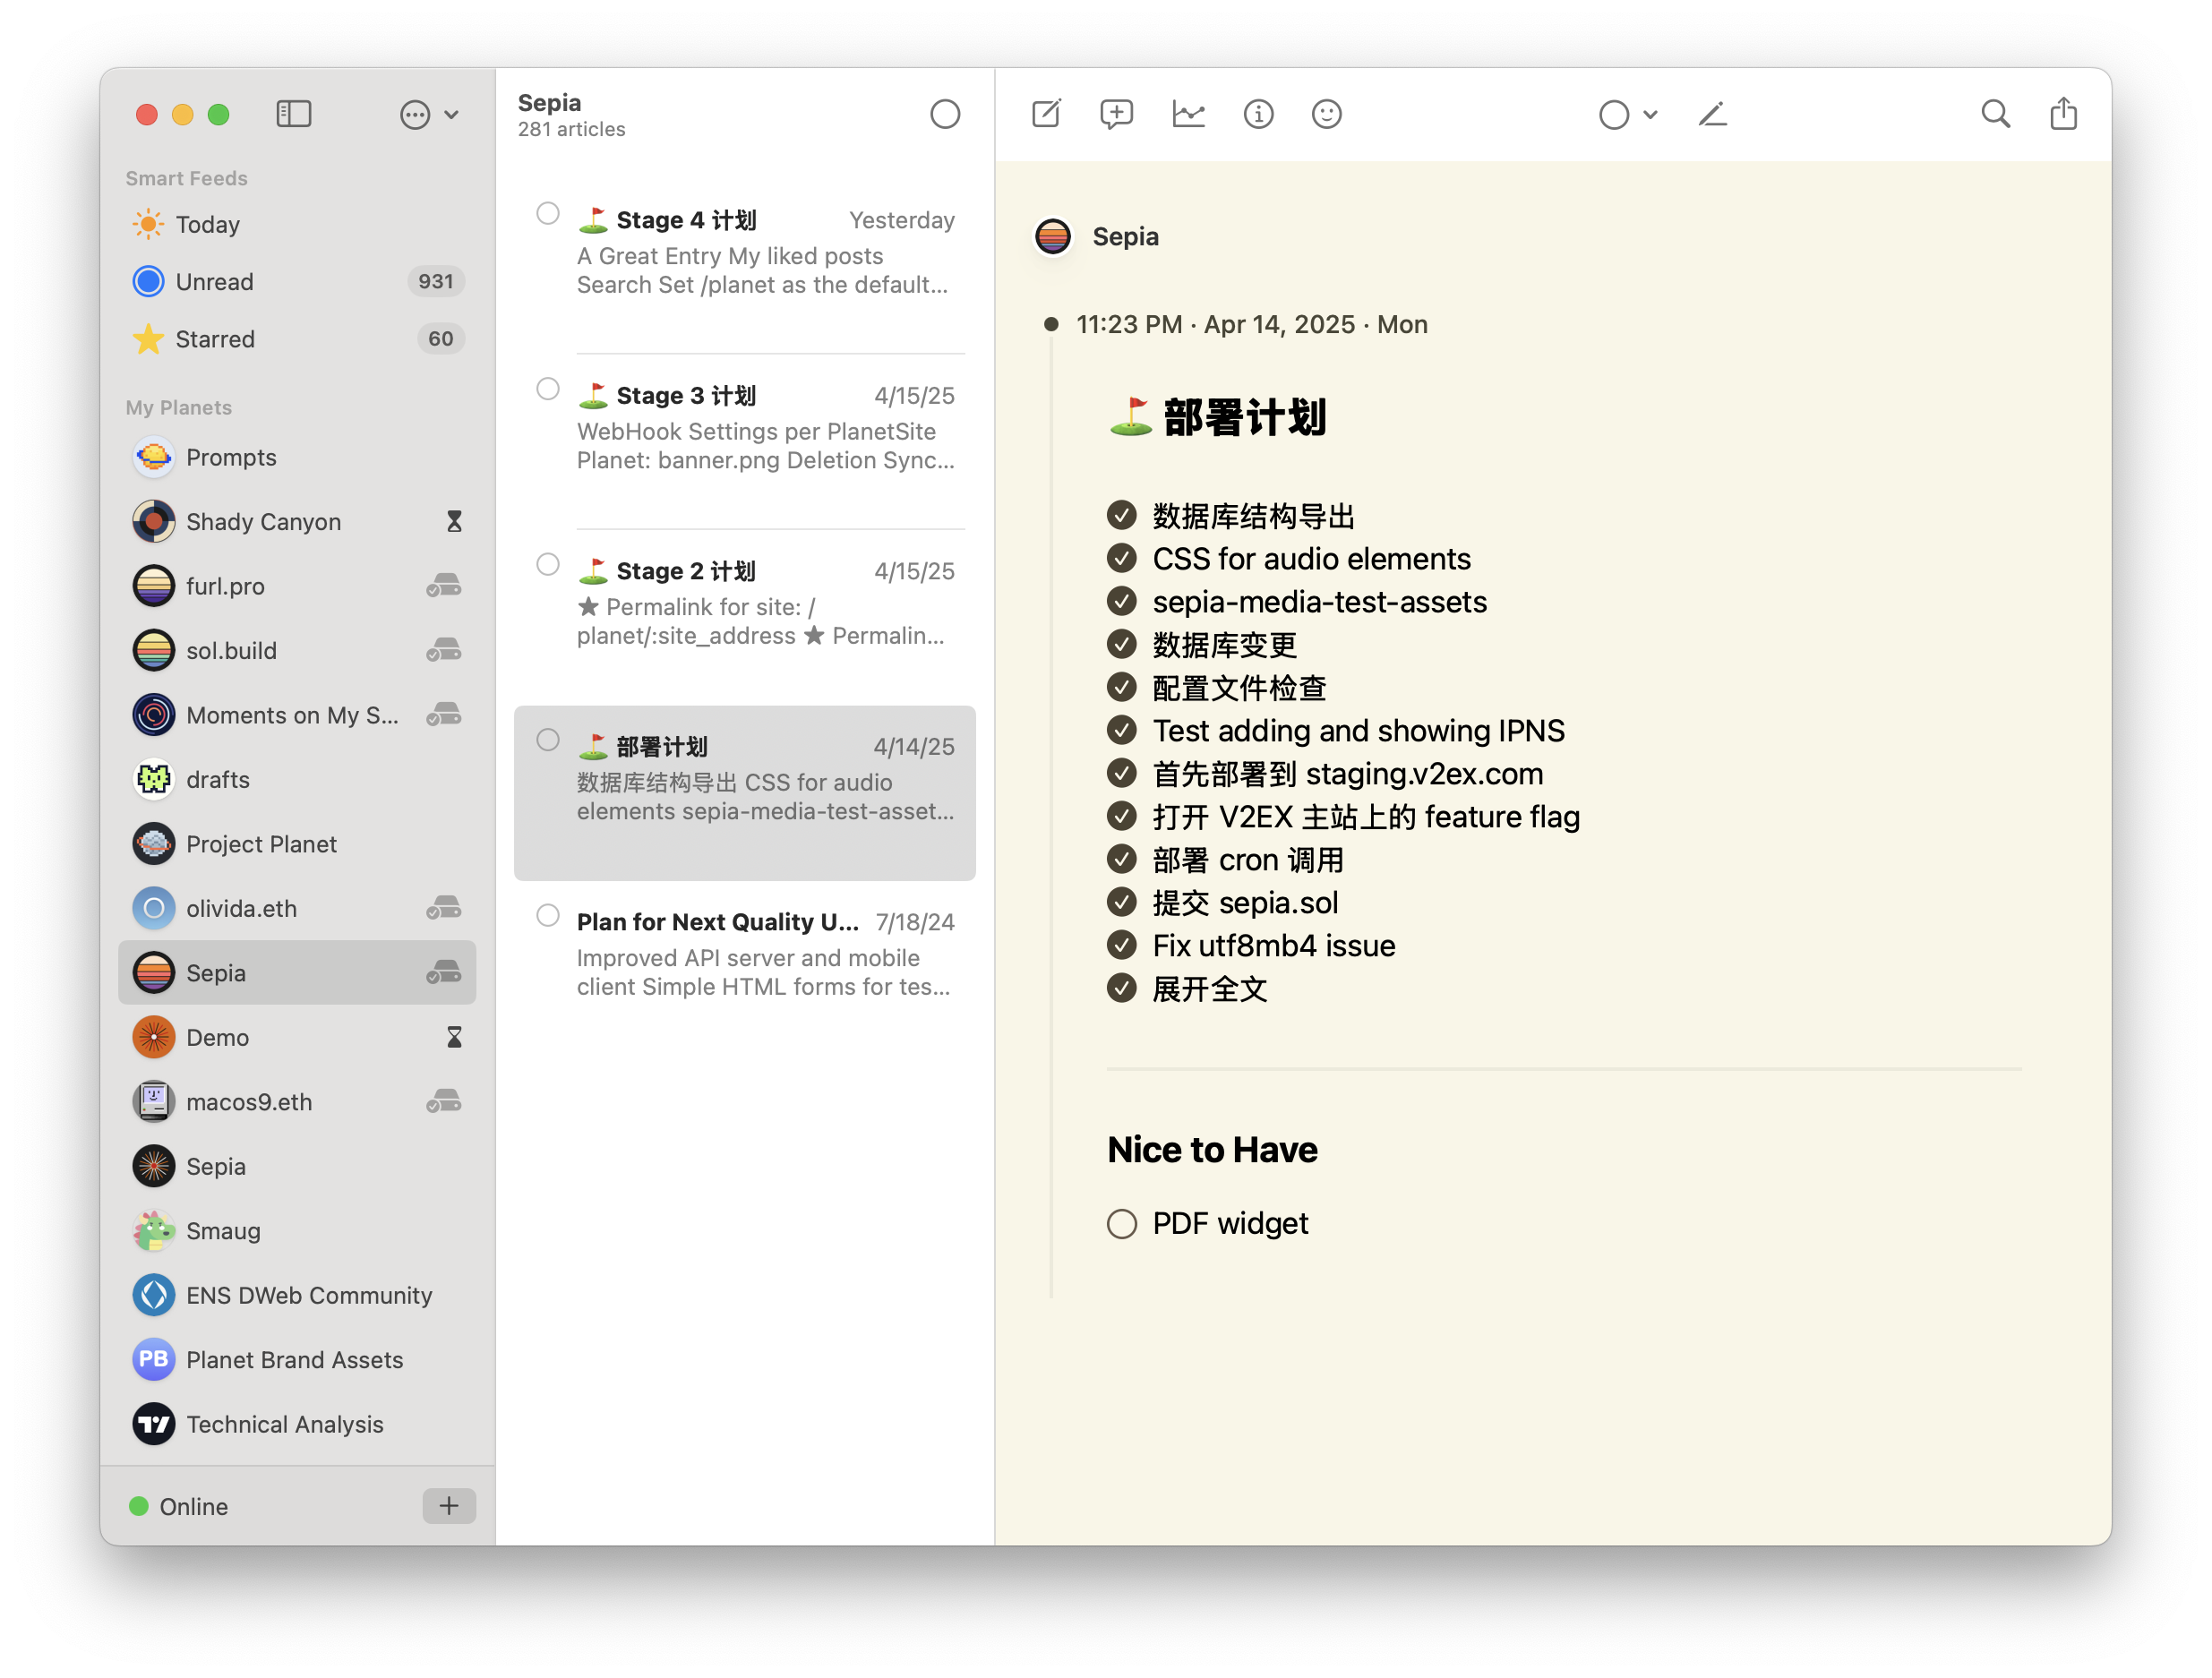Add an emoji reaction
The height and width of the screenshot is (1678, 2212).
tap(1327, 114)
